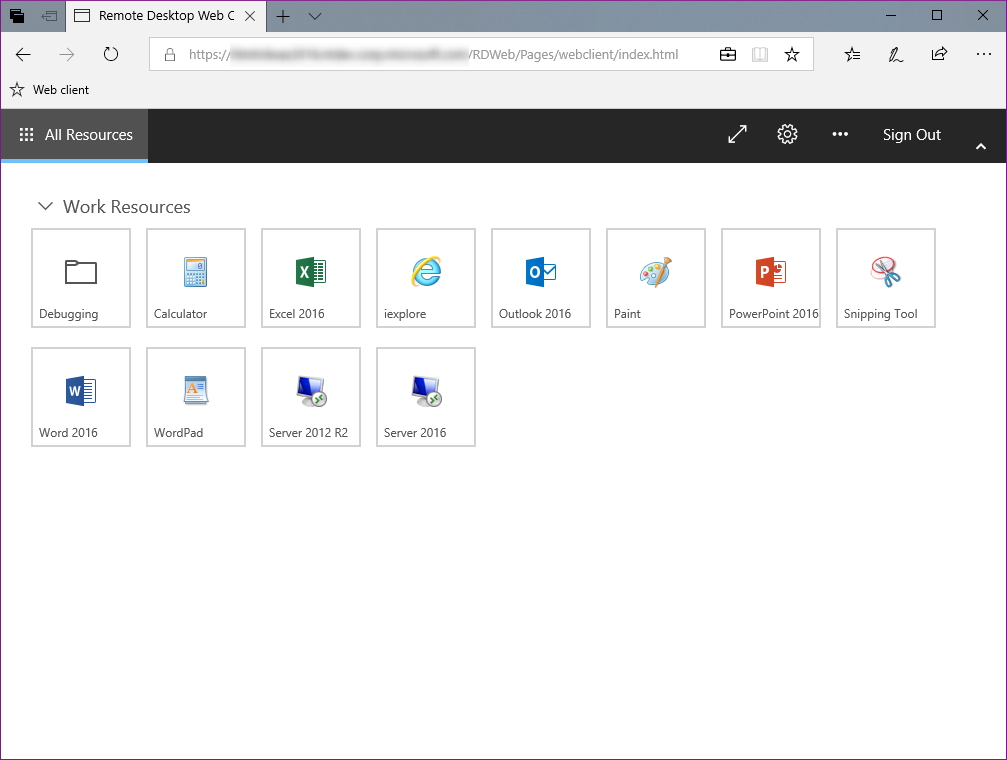Open the ellipsis overflow menu
1007x760 pixels.
click(839, 134)
